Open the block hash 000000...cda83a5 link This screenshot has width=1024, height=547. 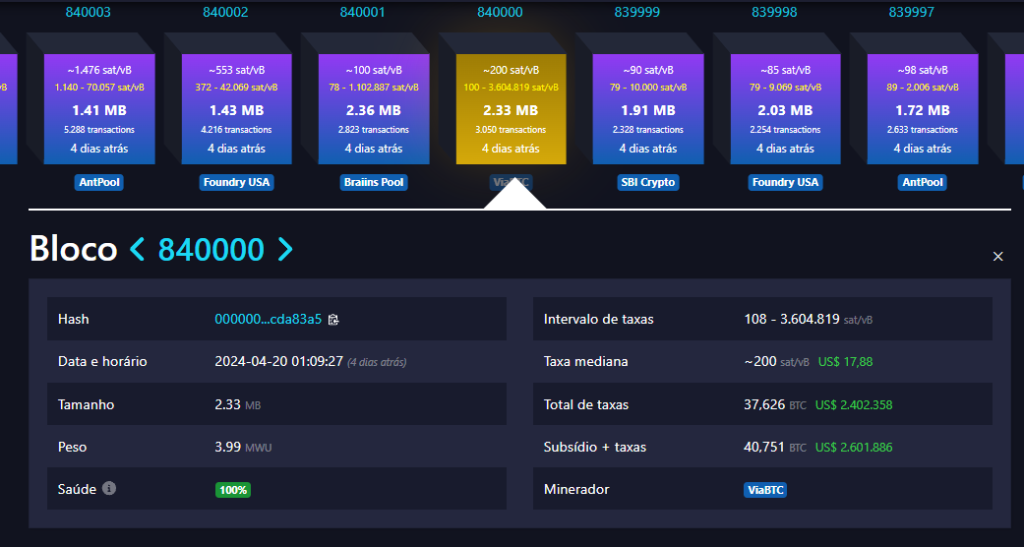[268, 319]
